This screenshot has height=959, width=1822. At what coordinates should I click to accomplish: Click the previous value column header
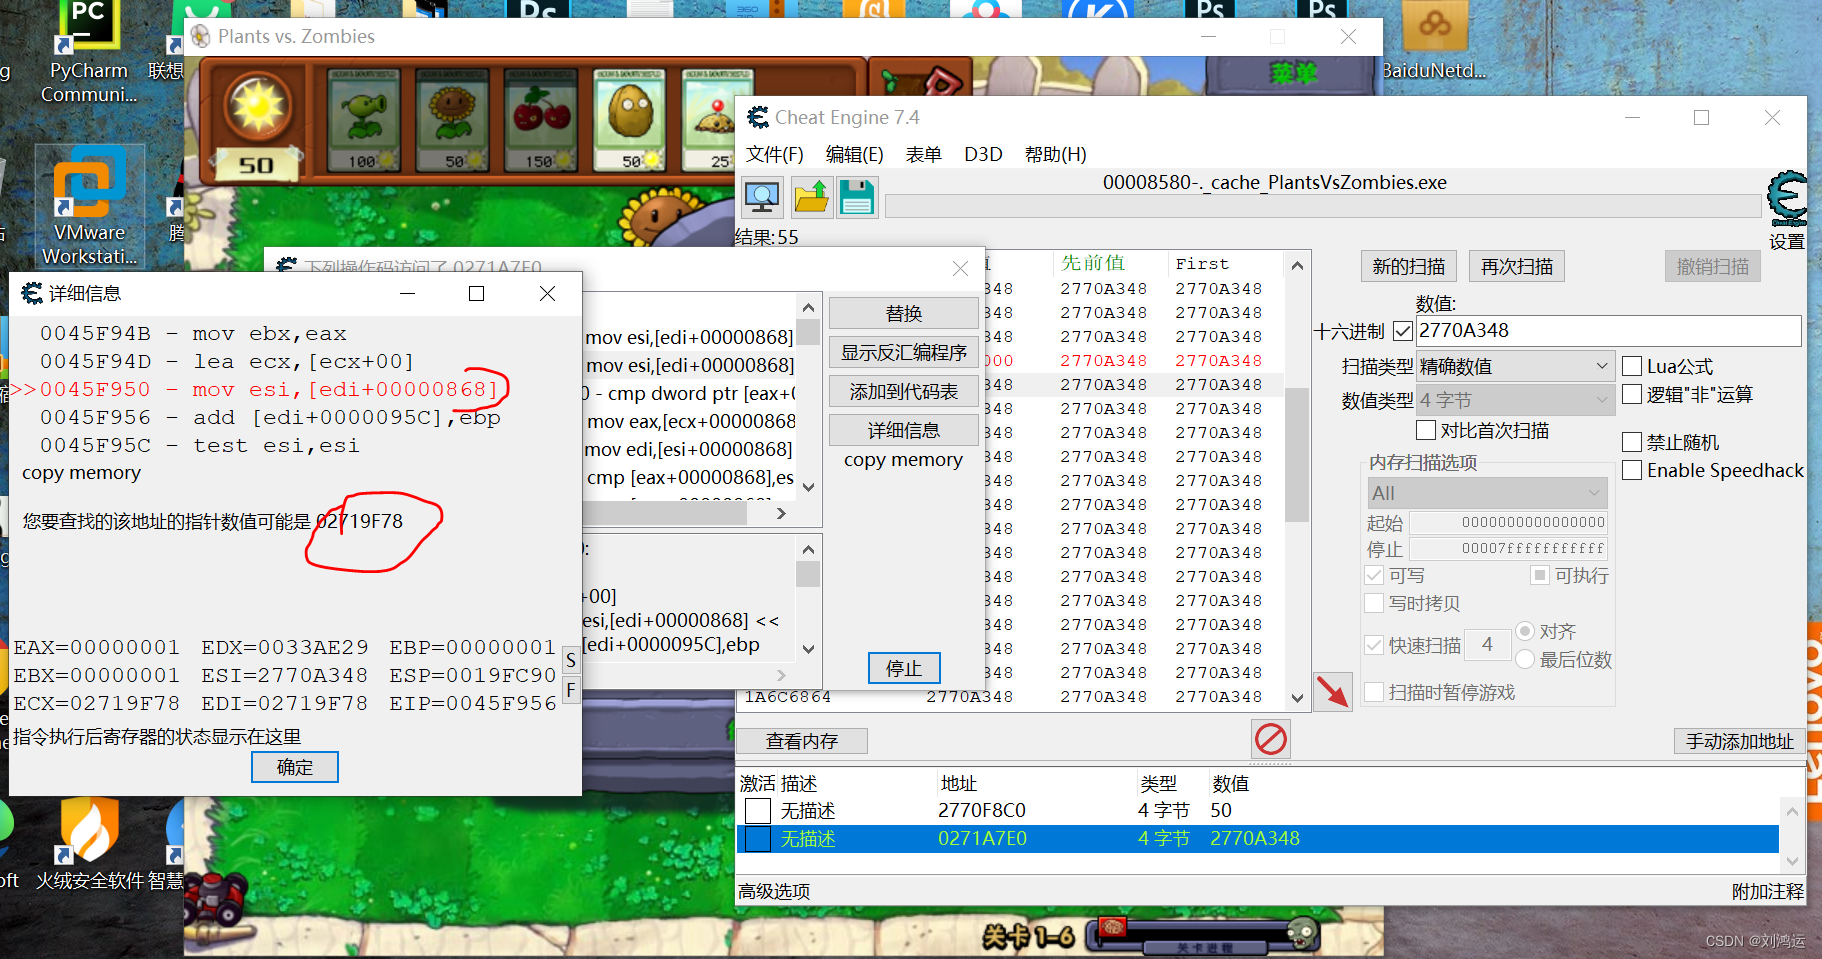1093,263
